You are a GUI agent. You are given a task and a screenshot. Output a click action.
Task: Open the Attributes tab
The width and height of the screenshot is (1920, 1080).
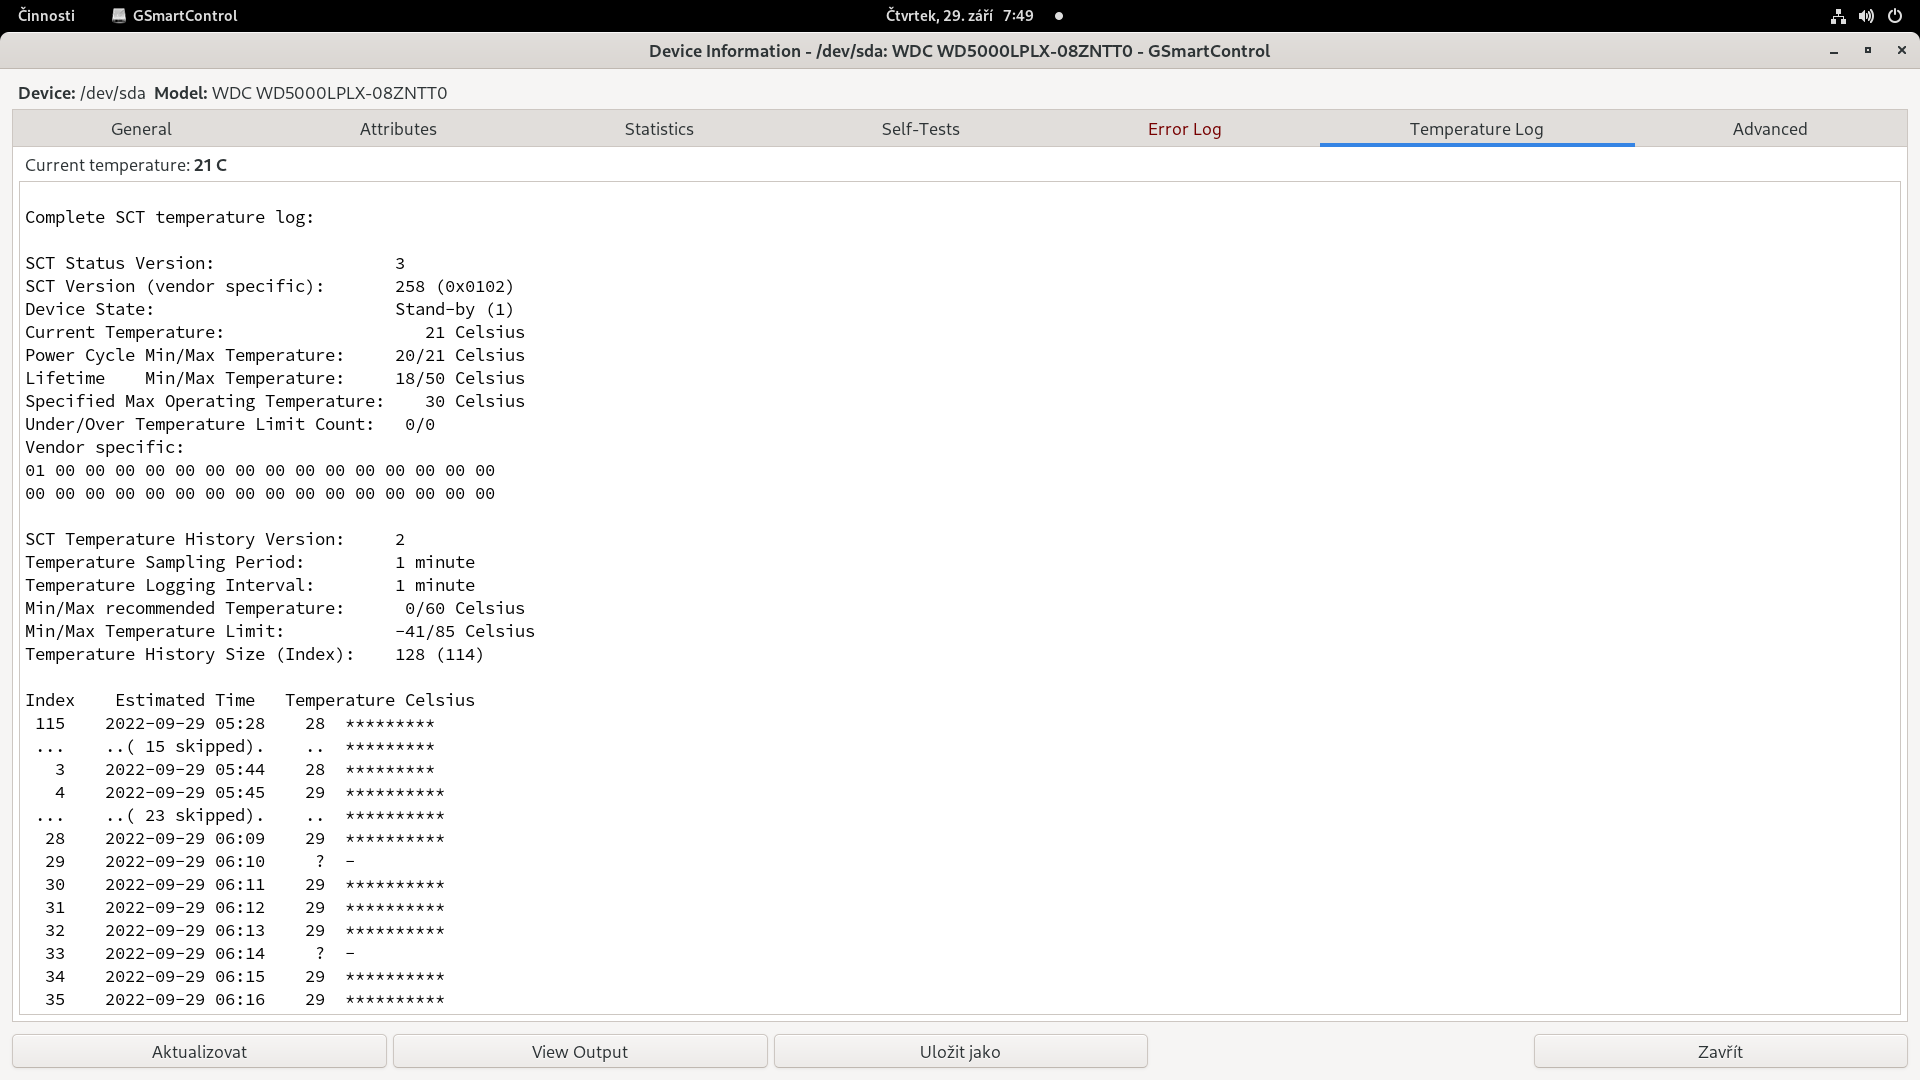point(398,129)
